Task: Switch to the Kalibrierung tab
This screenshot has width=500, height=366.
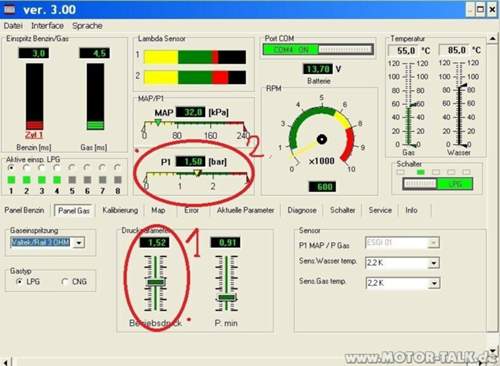Action: [120, 210]
